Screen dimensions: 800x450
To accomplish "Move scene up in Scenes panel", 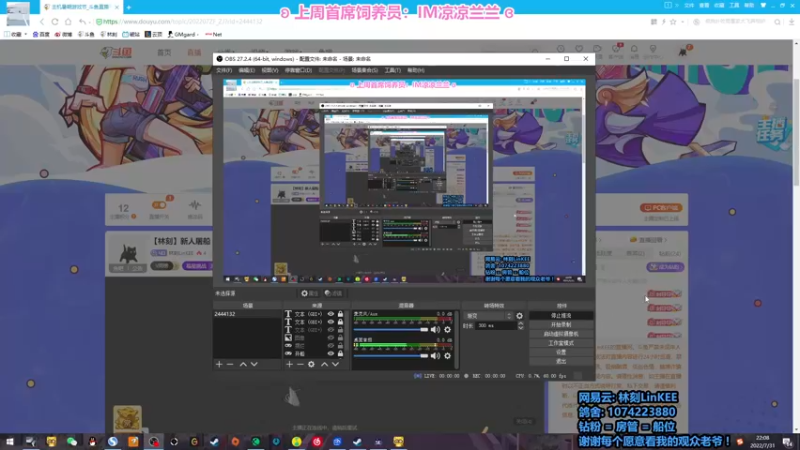I will [x=243, y=364].
